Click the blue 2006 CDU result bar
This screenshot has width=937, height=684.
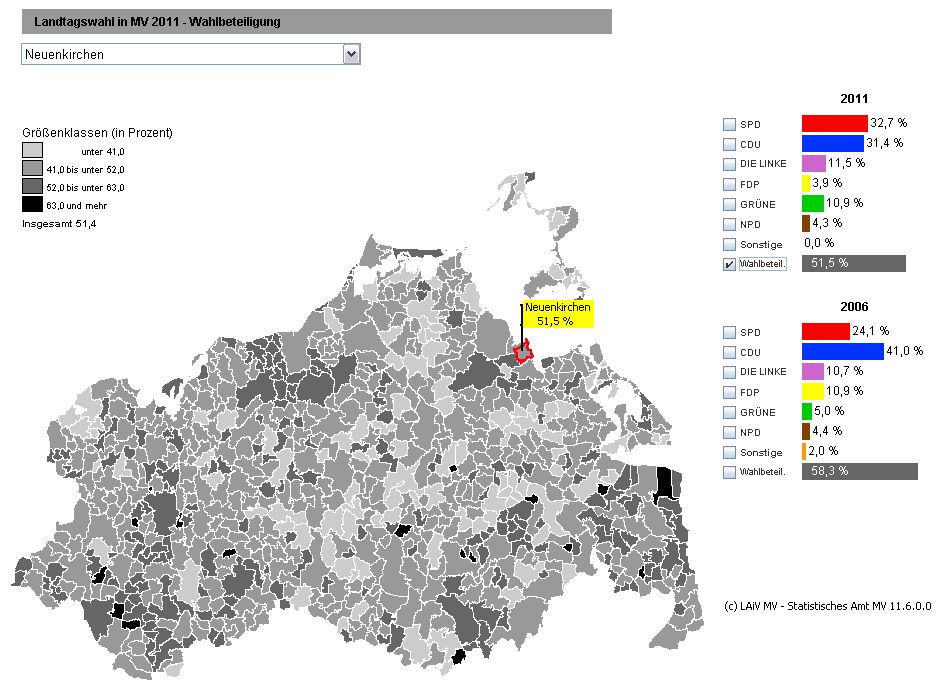842,351
